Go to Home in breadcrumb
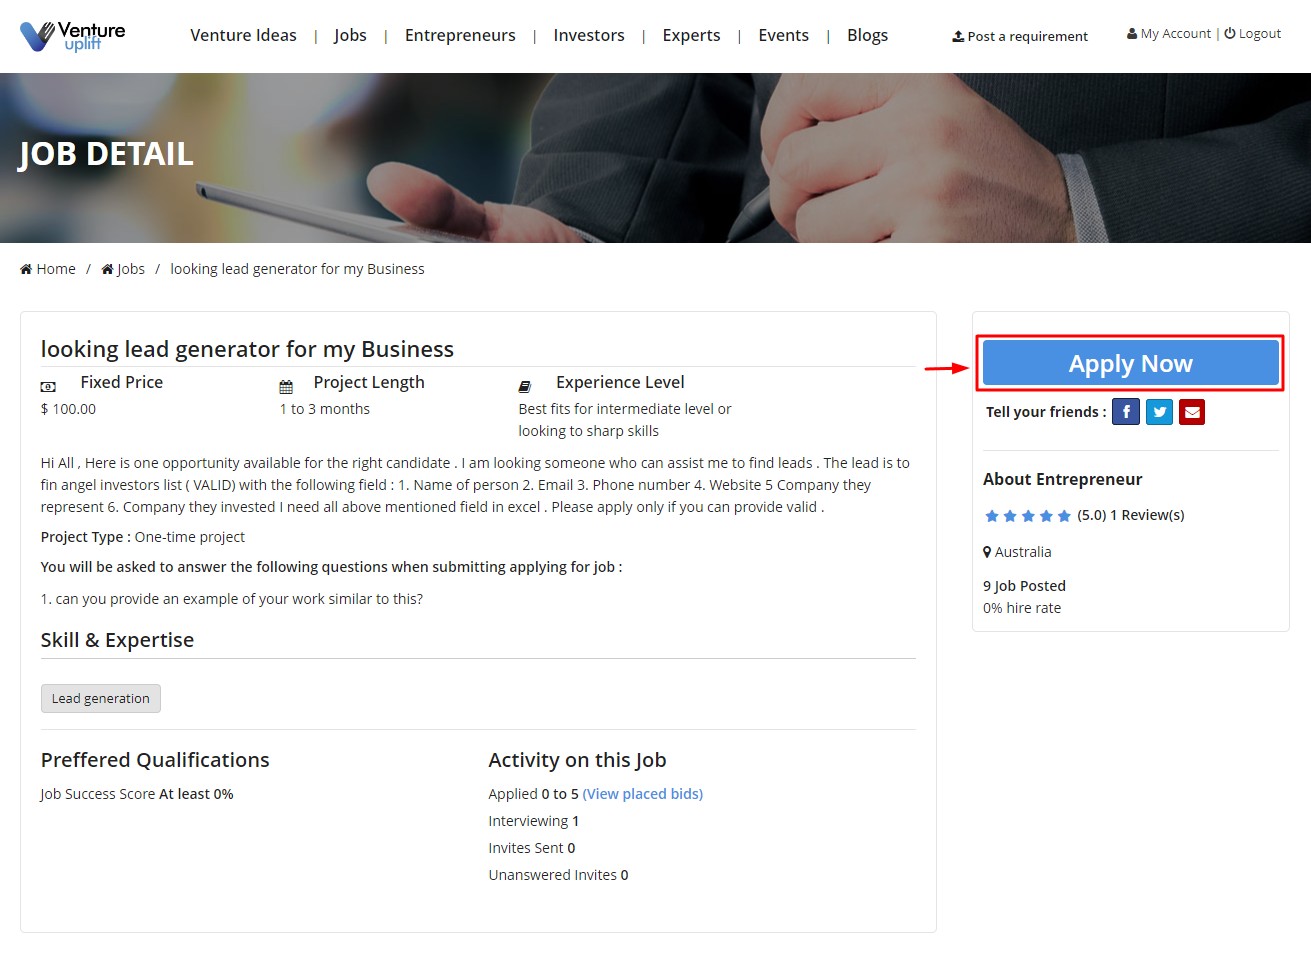 click(48, 269)
